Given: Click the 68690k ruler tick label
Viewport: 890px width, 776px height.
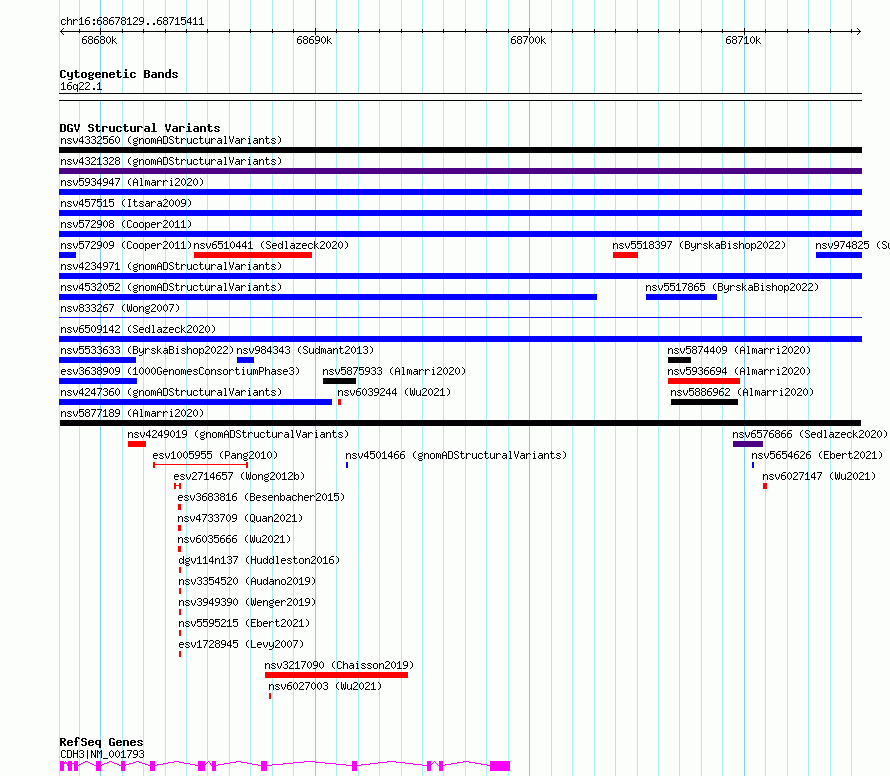Looking at the screenshot, I should click(x=314, y=40).
